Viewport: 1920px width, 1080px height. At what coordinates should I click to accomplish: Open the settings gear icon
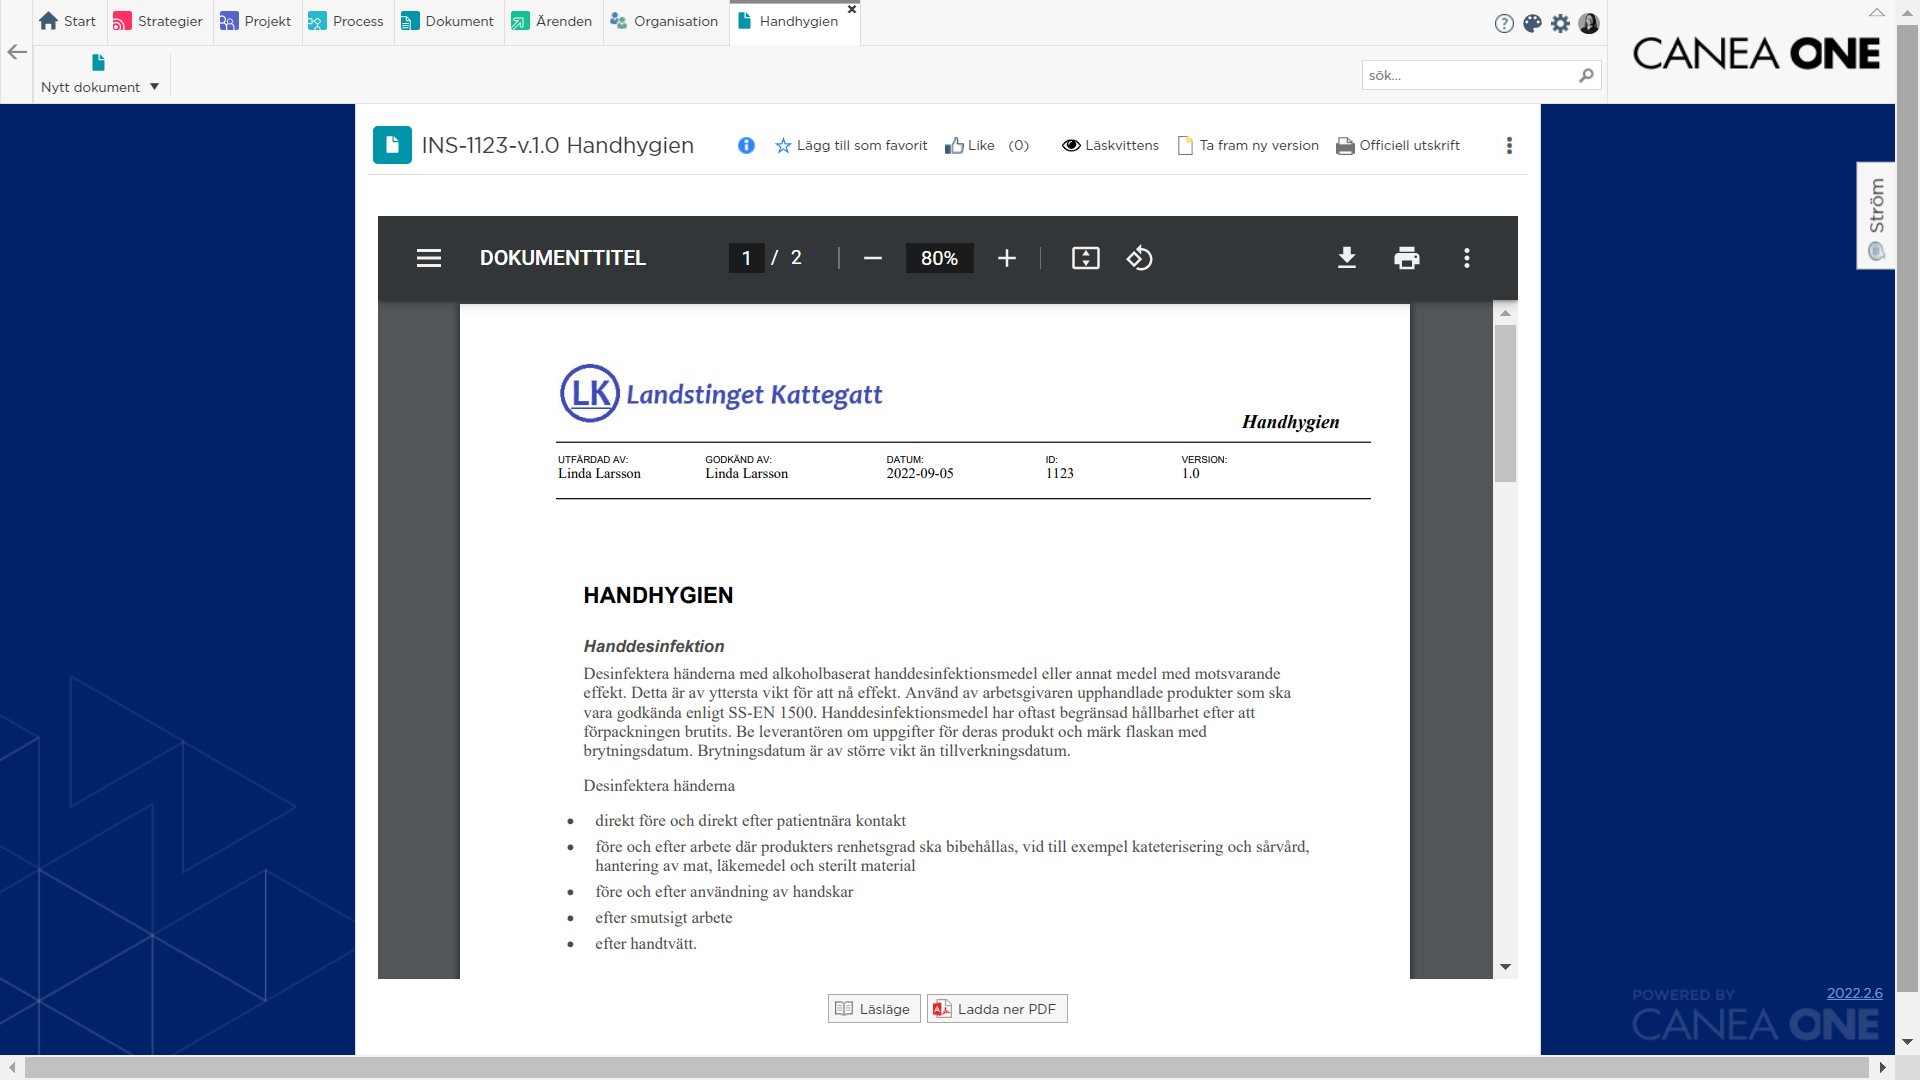click(1560, 23)
